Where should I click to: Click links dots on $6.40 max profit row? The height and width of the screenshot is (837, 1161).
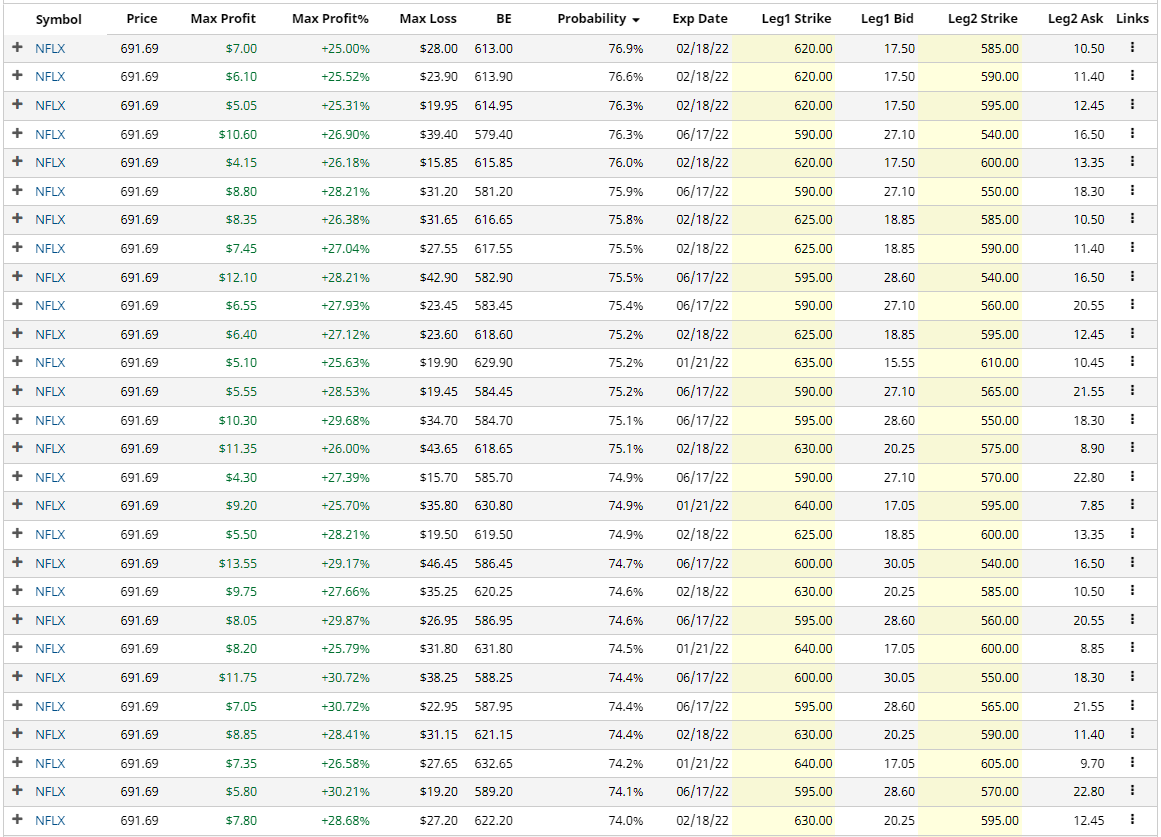click(1132, 333)
